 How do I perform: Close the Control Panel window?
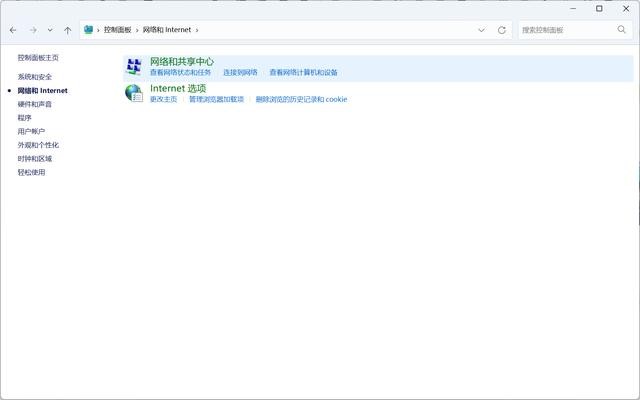[x=626, y=9]
